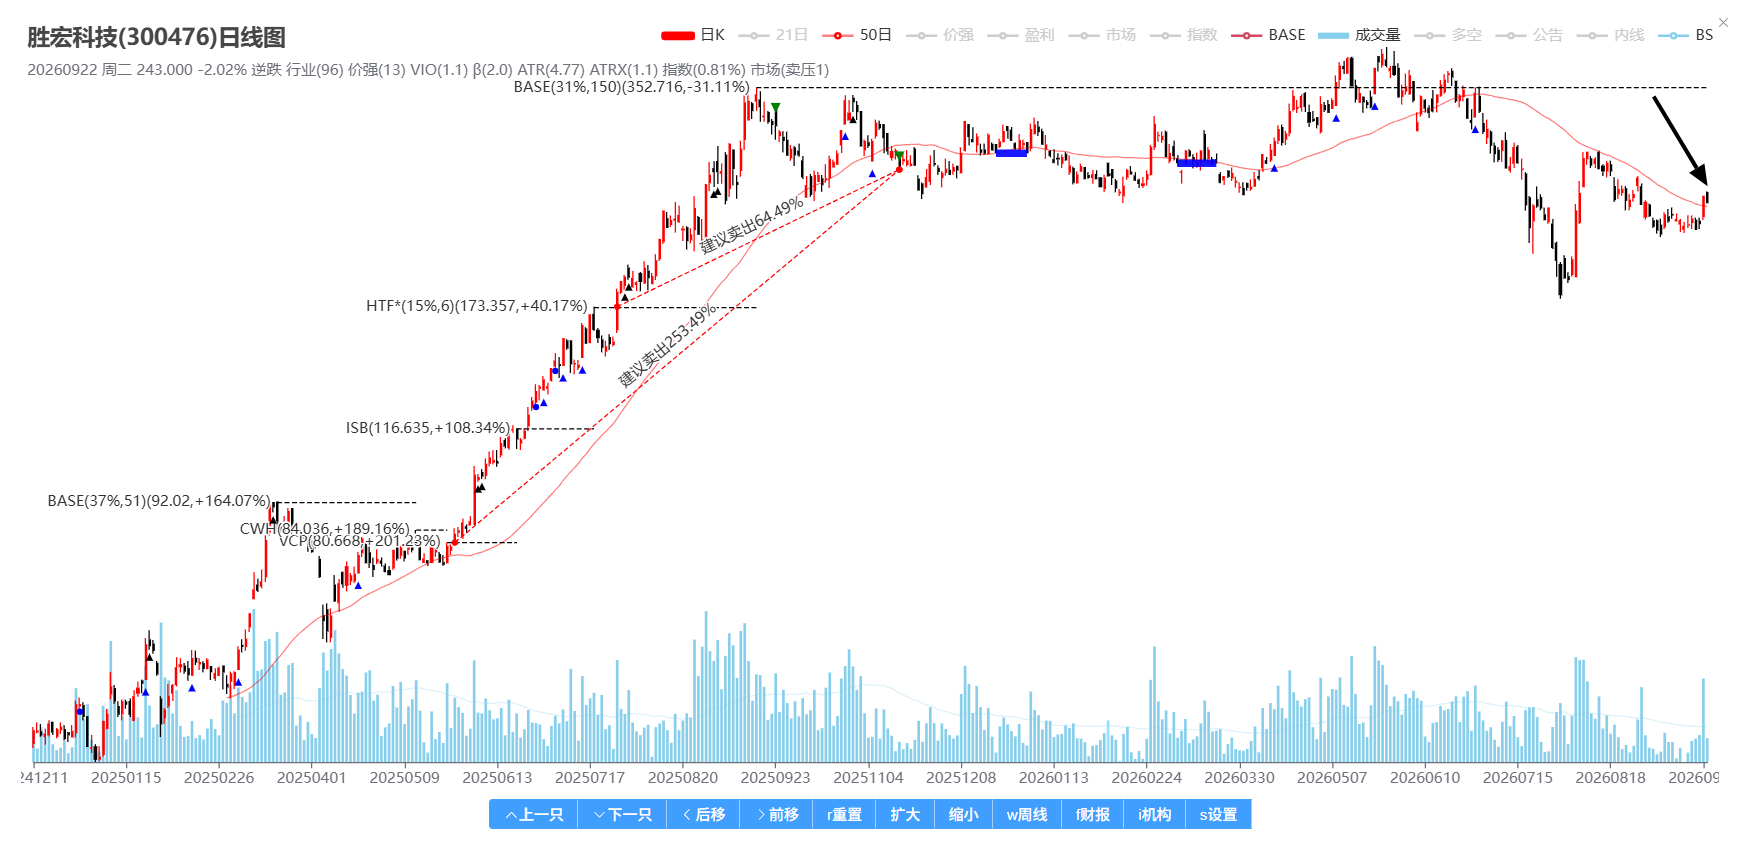Enable the 指数 legend item
1743x853 pixels.
coord(1184,35)
